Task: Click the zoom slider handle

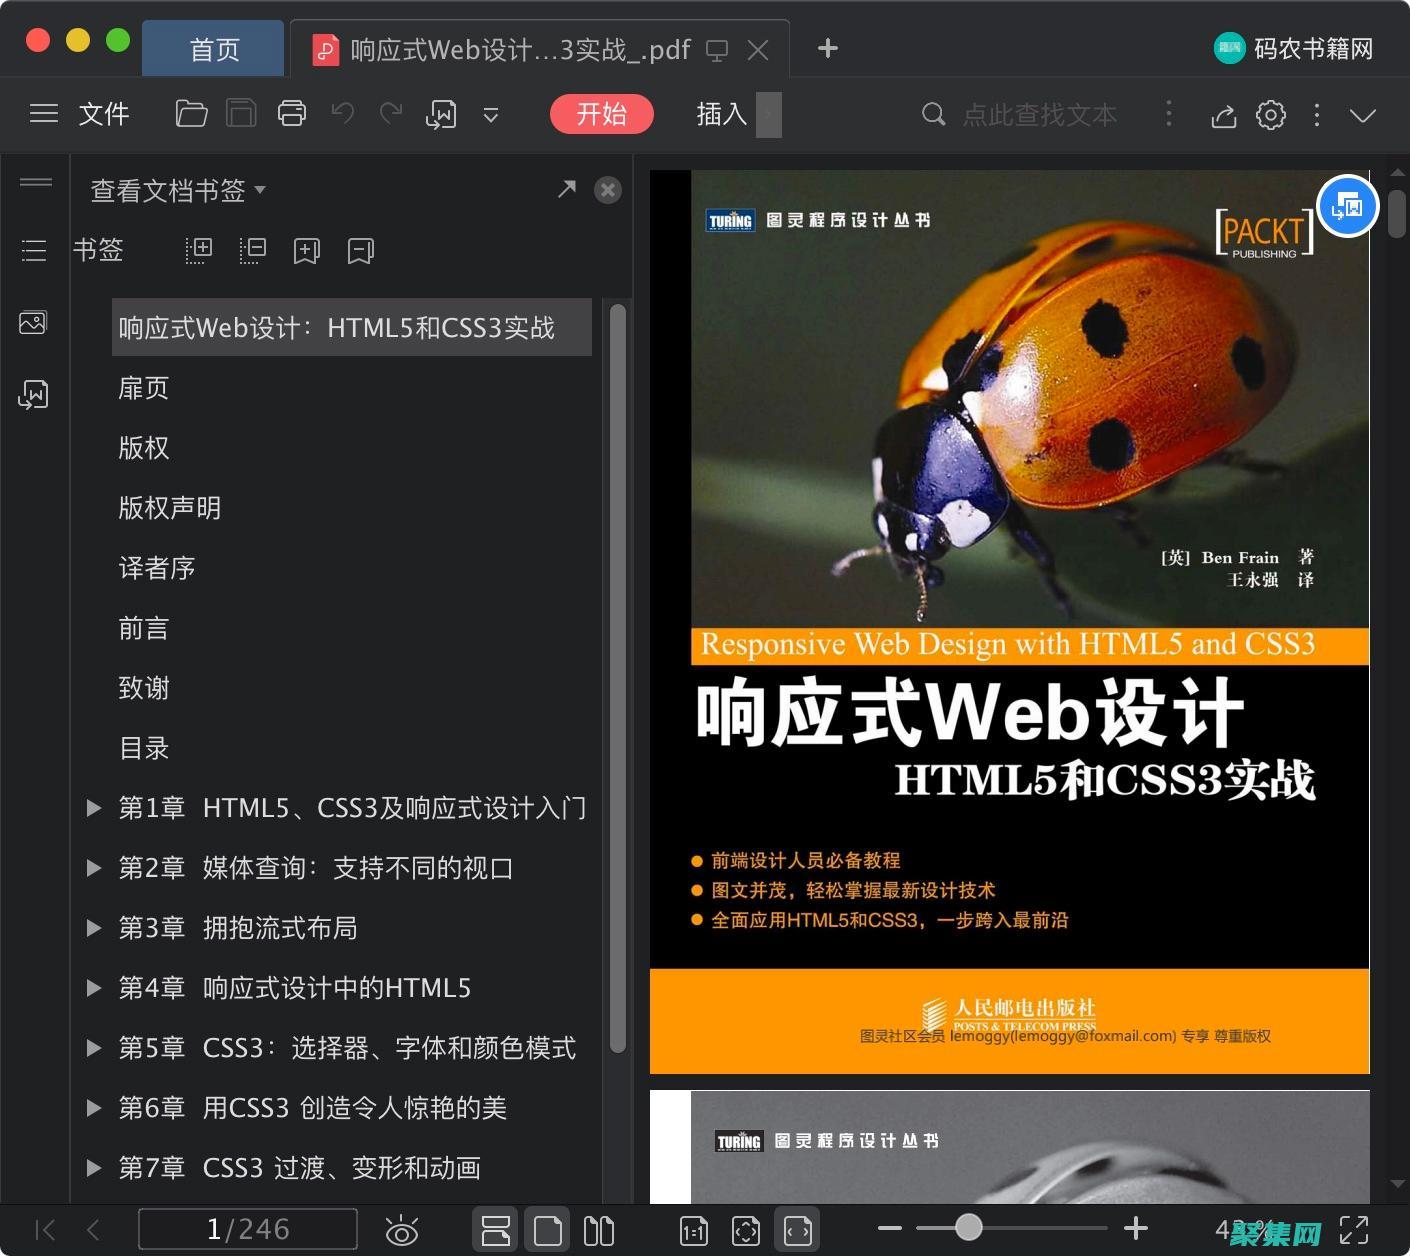Action: [968, 1228]
